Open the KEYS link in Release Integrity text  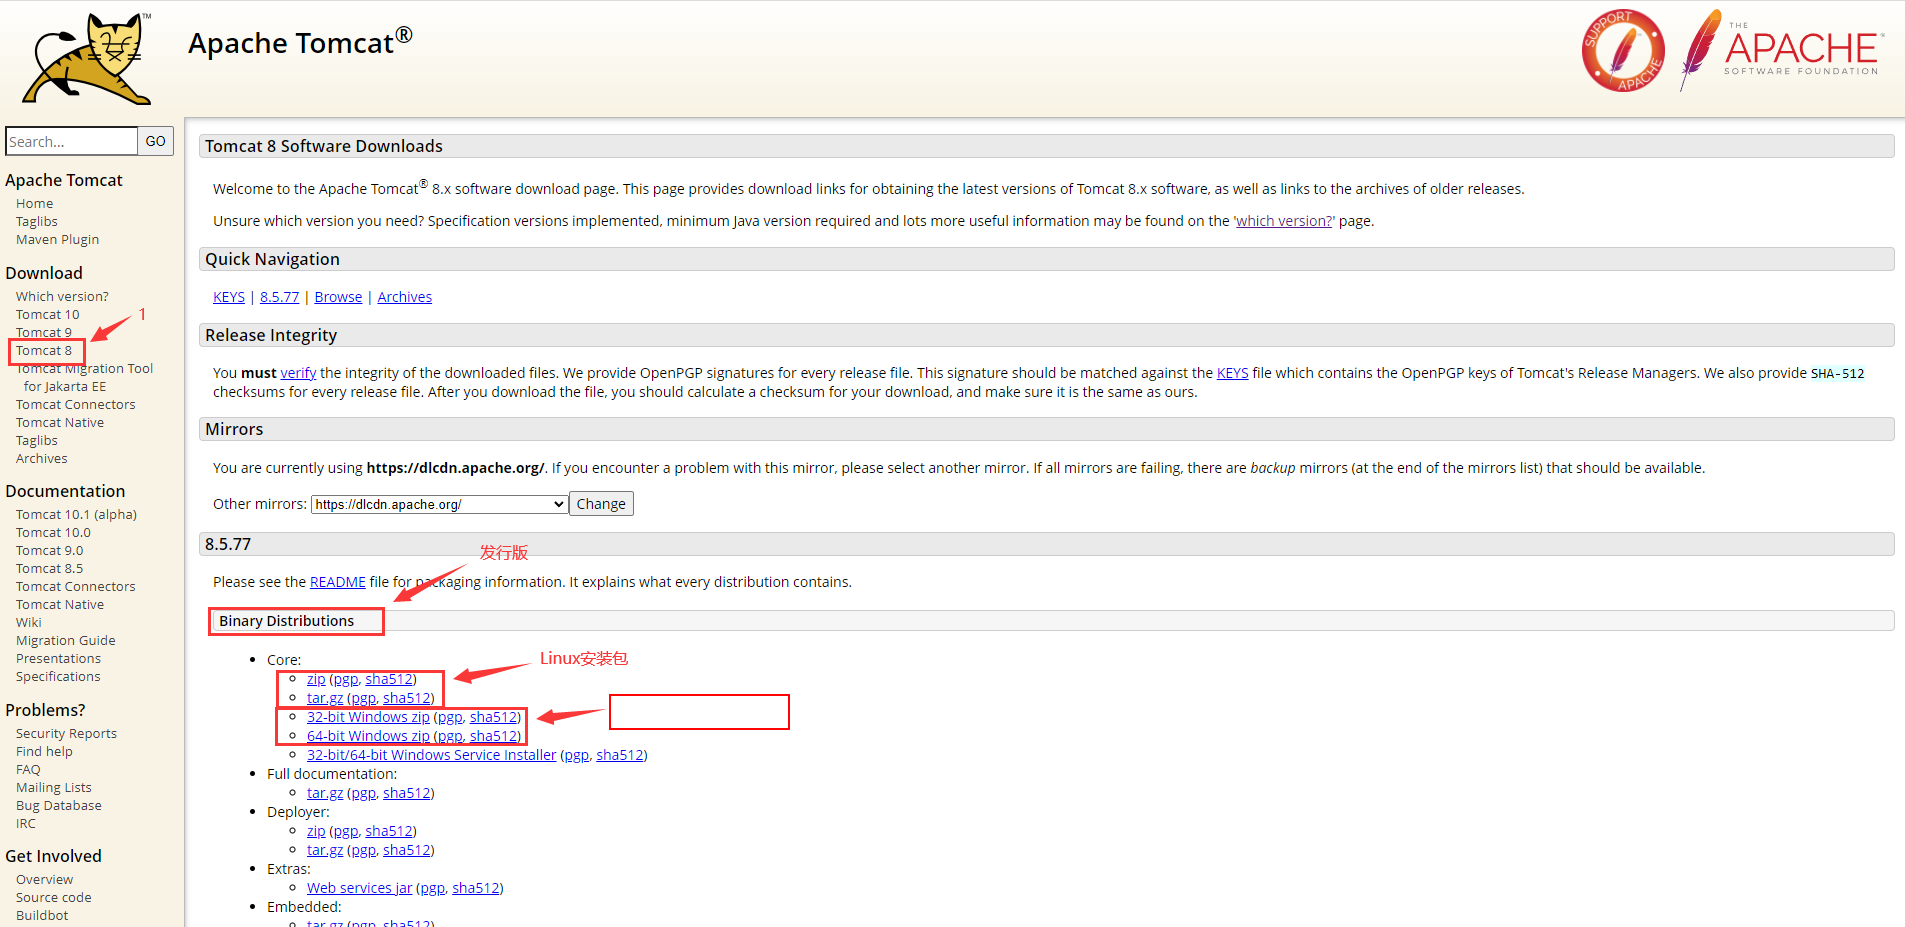[1233, 373]
